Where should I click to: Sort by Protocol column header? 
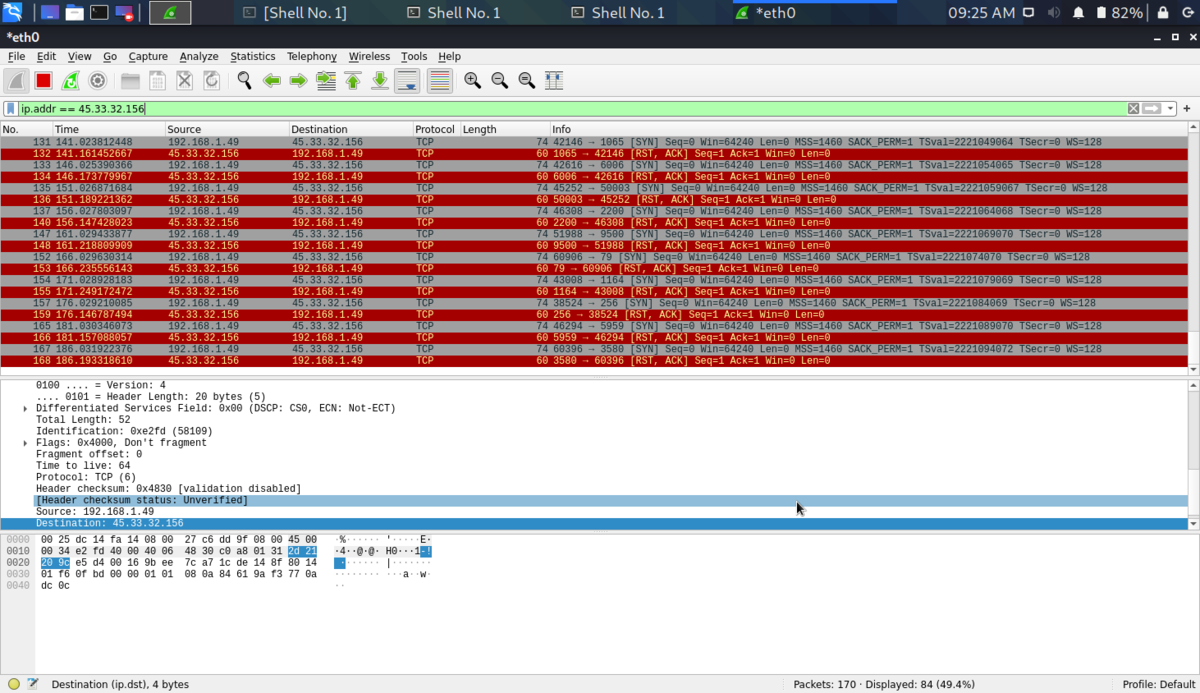(x=437, y=130)
